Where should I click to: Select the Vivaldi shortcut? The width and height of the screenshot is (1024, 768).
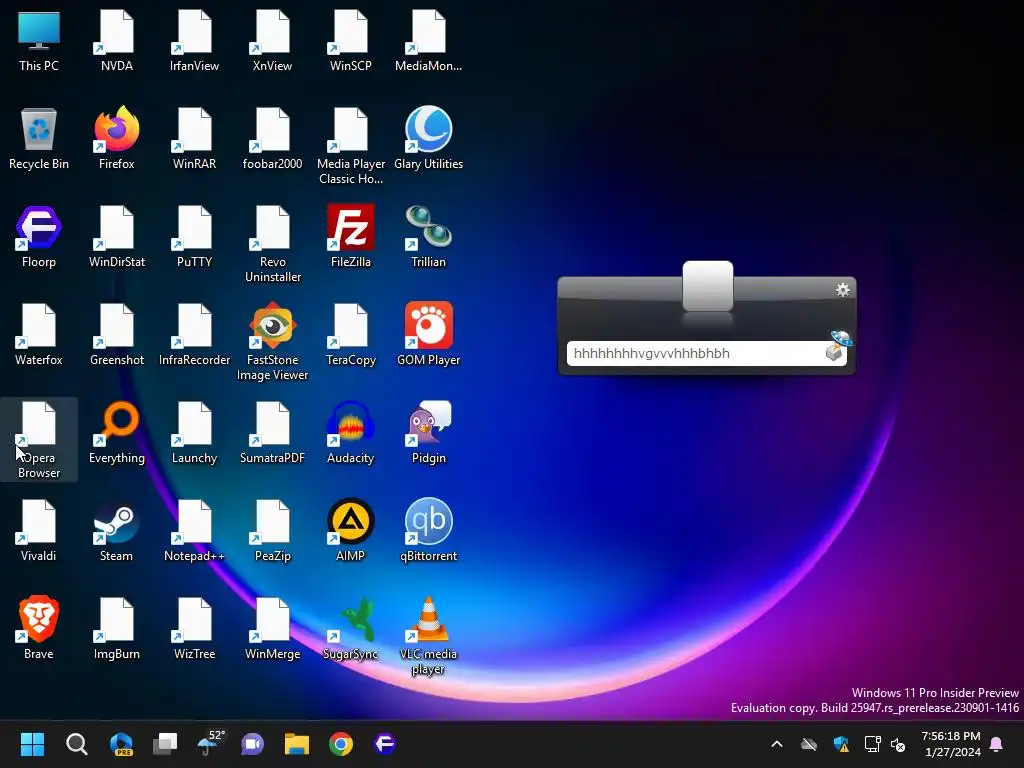pyautogui.click(x=39, y=530)
